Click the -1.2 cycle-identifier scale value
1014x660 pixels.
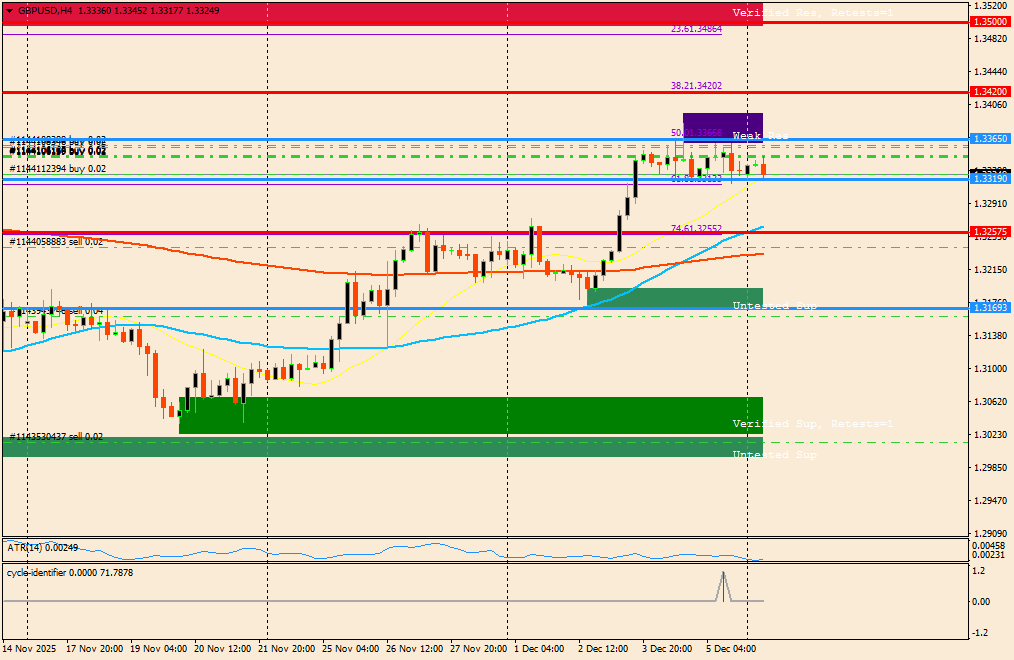[978, 633]
